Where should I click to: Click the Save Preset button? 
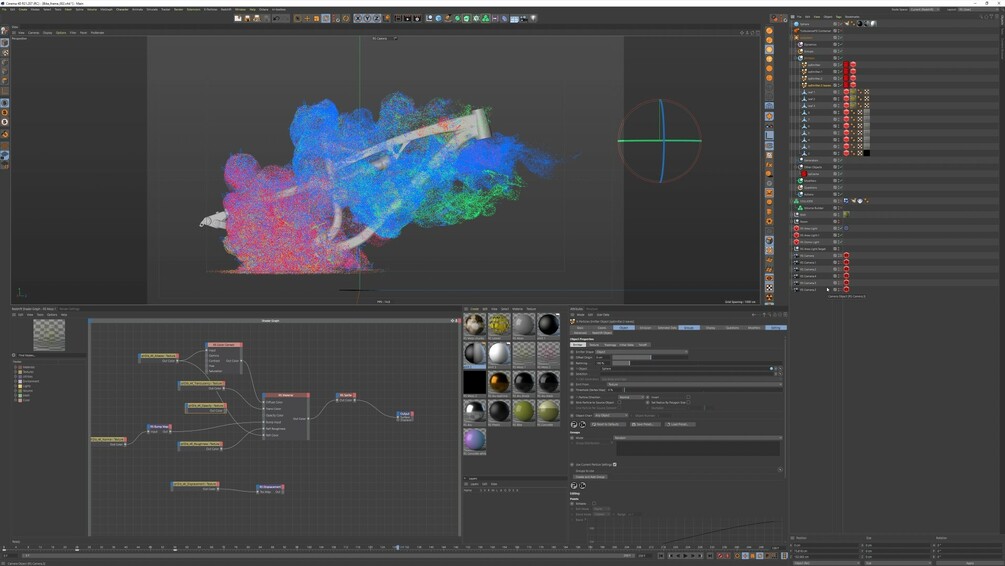pos(645,424)
